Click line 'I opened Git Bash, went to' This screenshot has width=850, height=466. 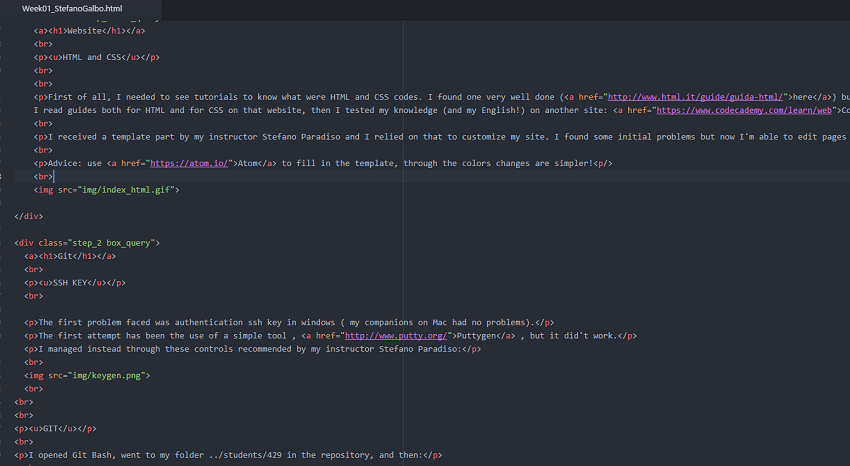(x=228, y=455)
